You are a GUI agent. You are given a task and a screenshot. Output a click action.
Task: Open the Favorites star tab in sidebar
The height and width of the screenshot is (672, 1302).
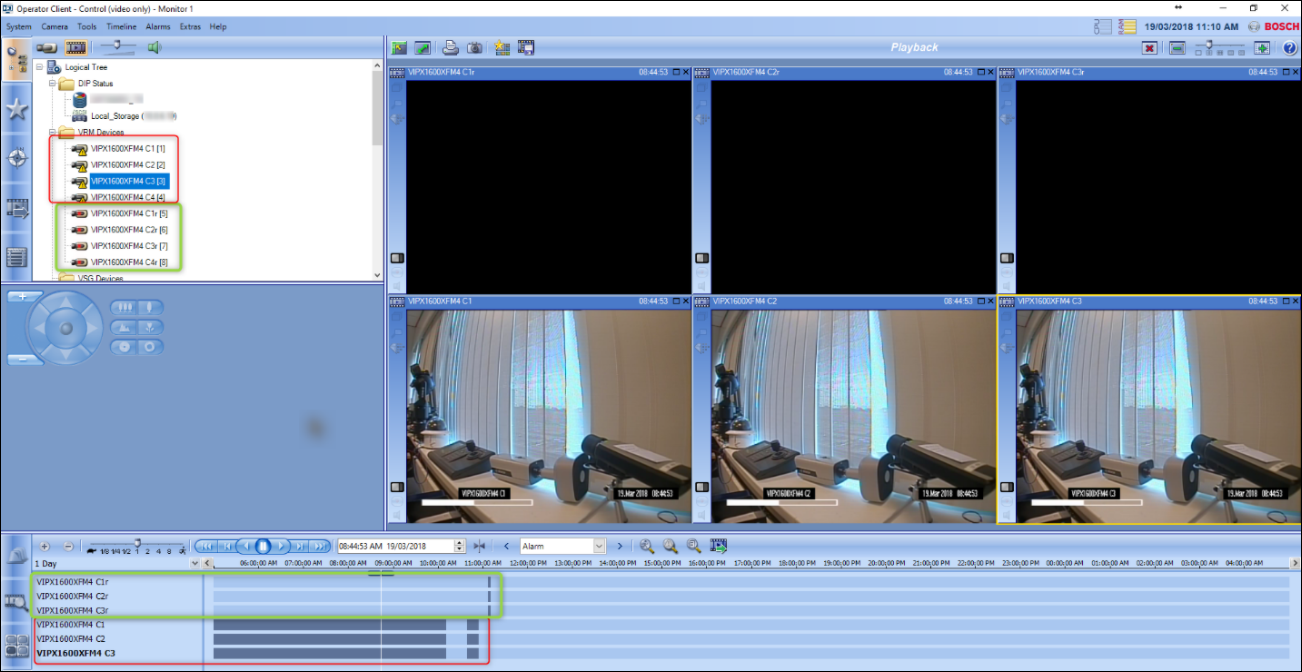tap(16, 109)
